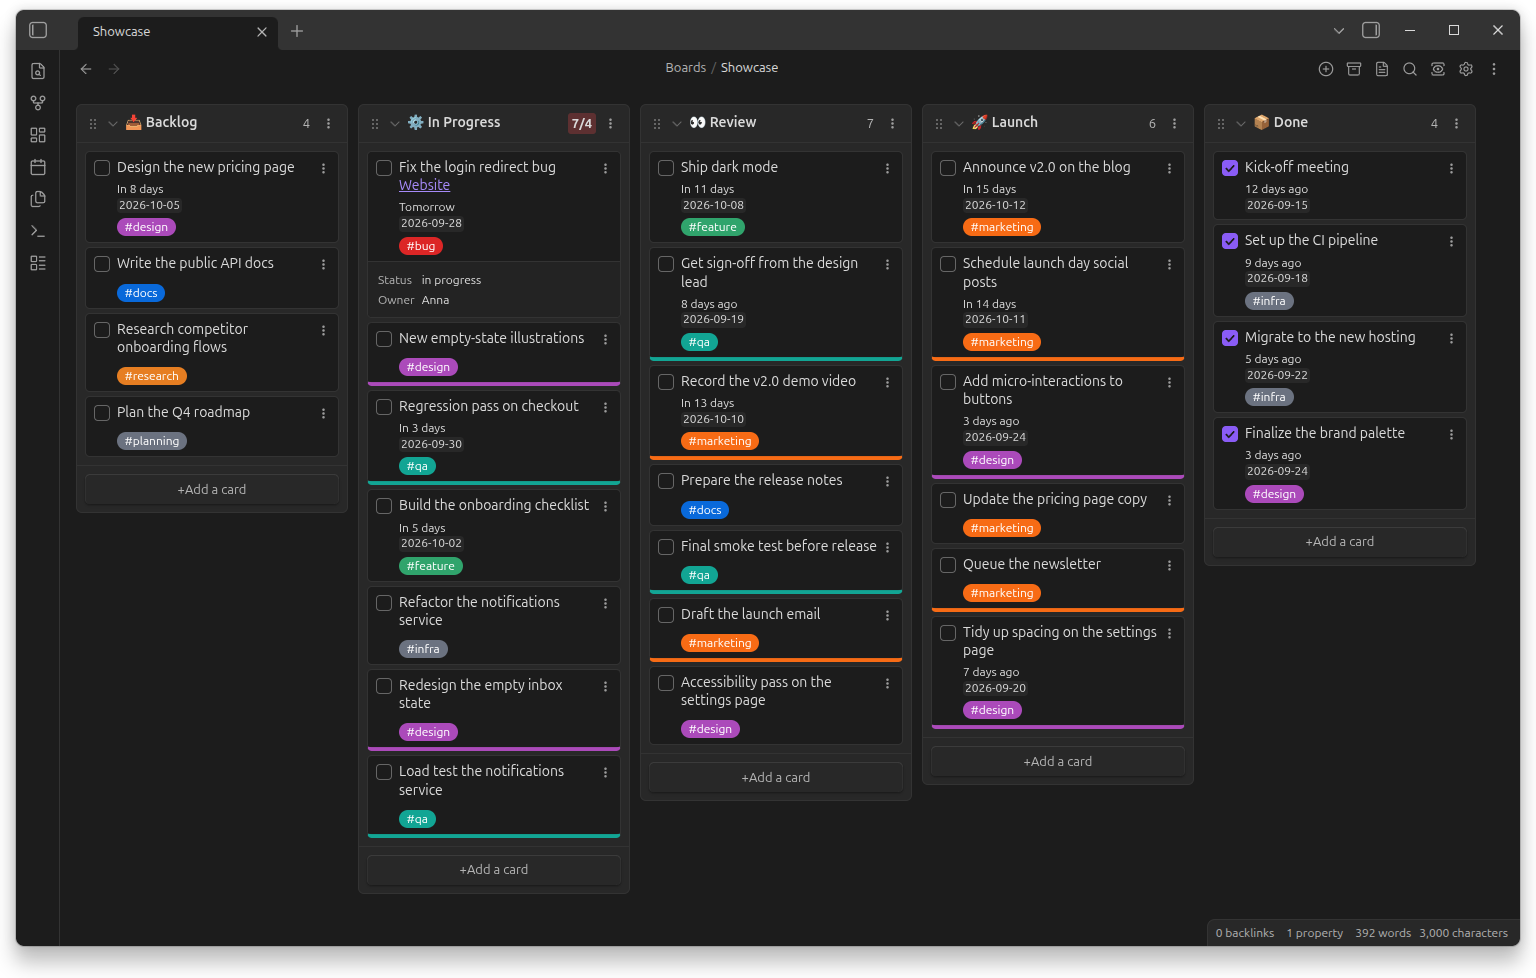The width and height of the screenshot is (1536, 978).
Task: Collapse the Review list chevron
Action: pos(677,124)
